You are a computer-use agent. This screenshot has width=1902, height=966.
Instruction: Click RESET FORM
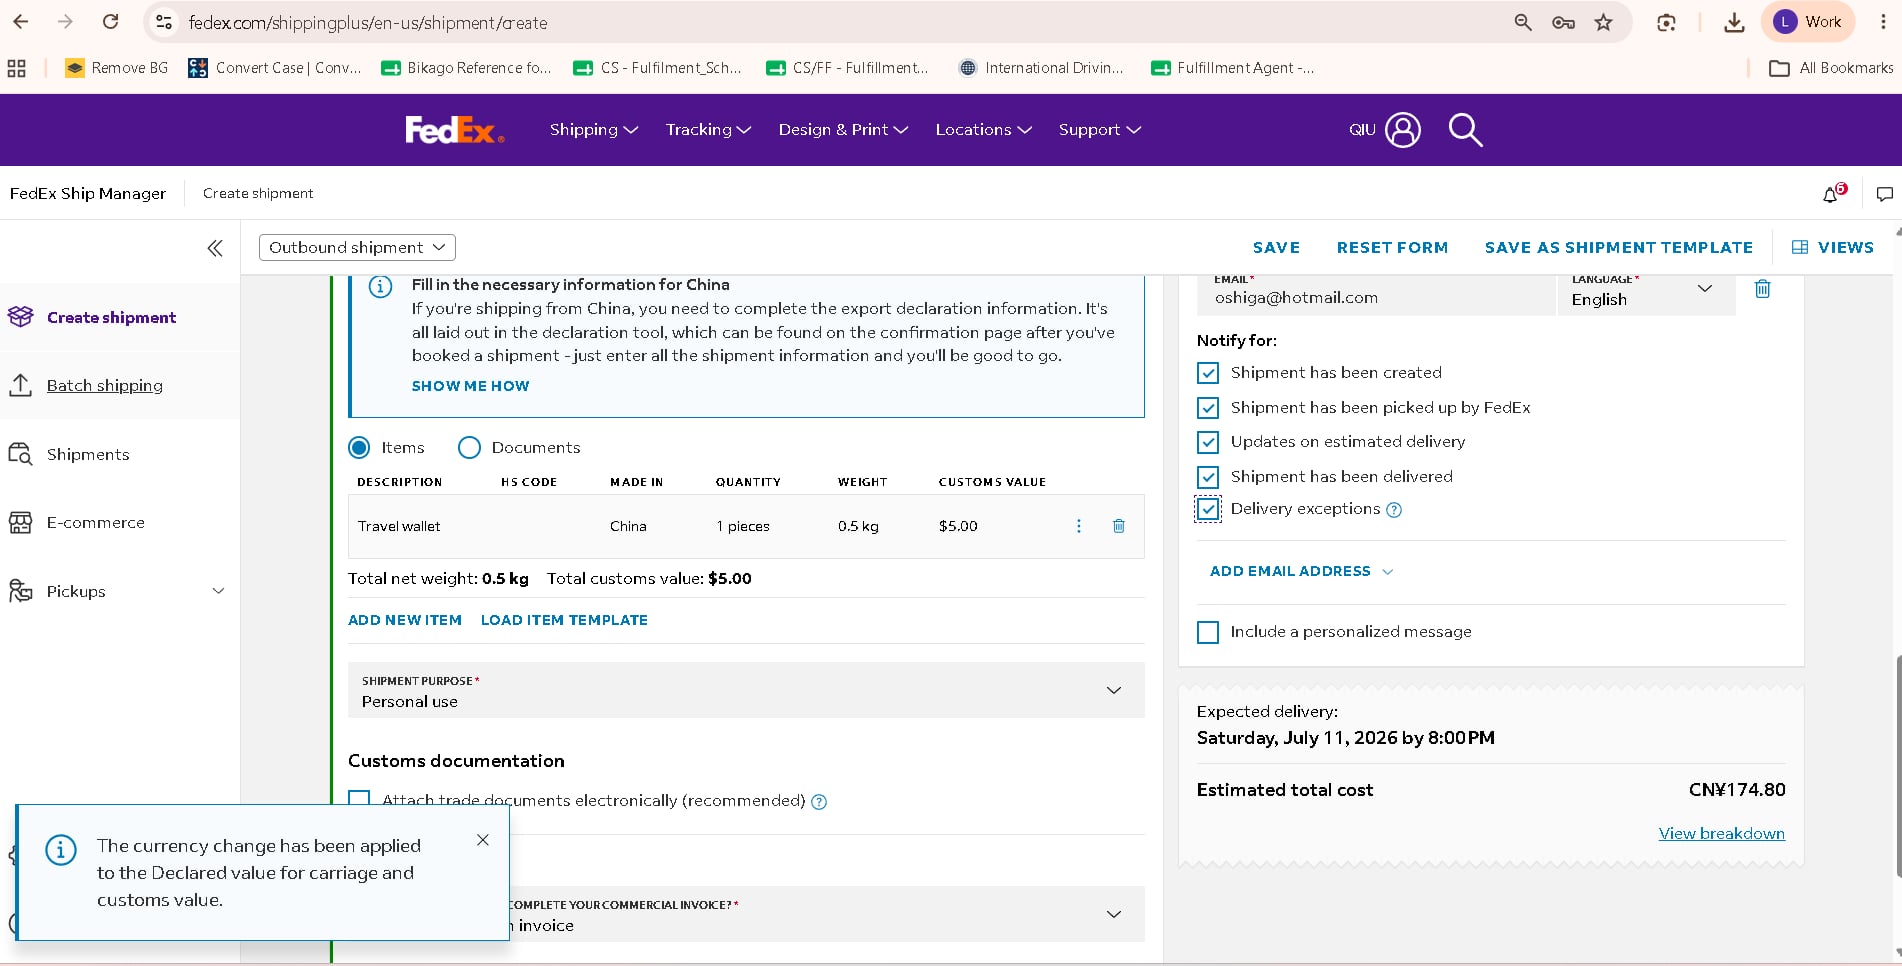tap(1392, 247)
